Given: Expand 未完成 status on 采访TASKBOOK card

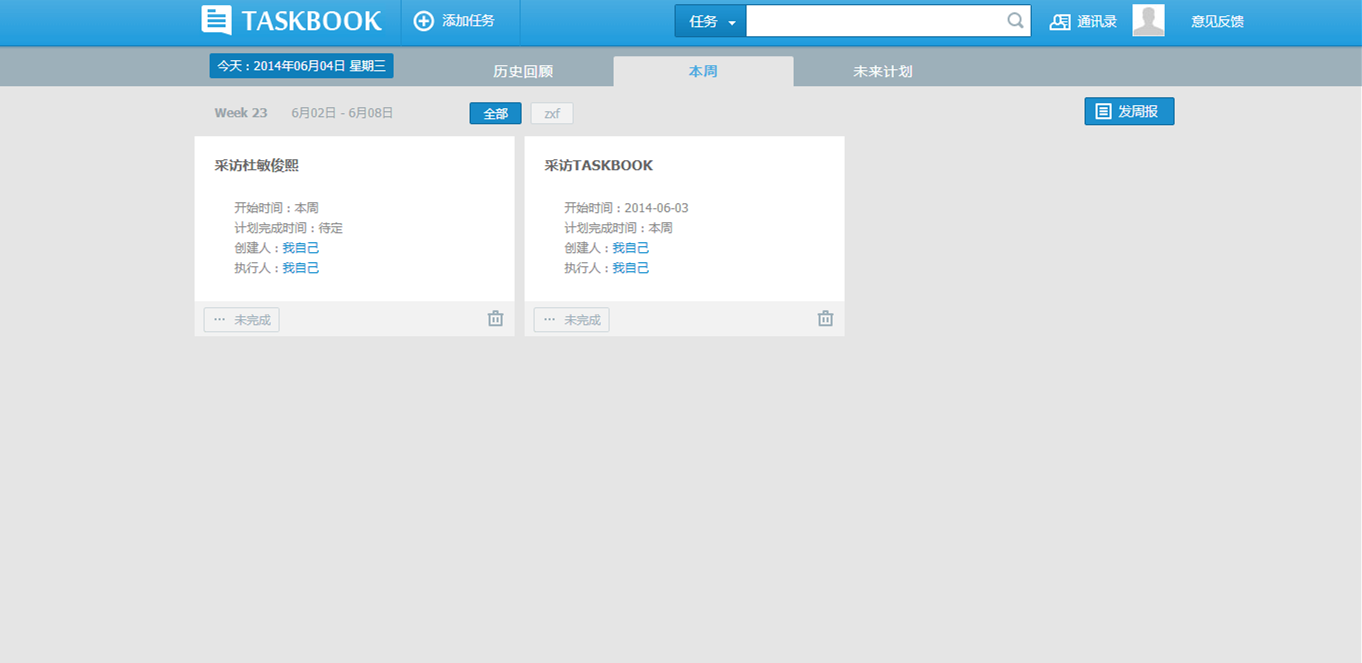Looking at the screenshot, I should [x=572, y=320].
